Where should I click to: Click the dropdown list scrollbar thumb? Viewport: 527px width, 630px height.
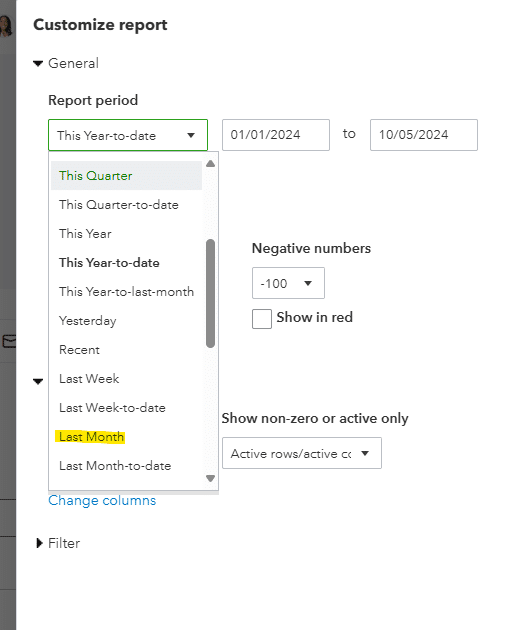coord(210,293)
